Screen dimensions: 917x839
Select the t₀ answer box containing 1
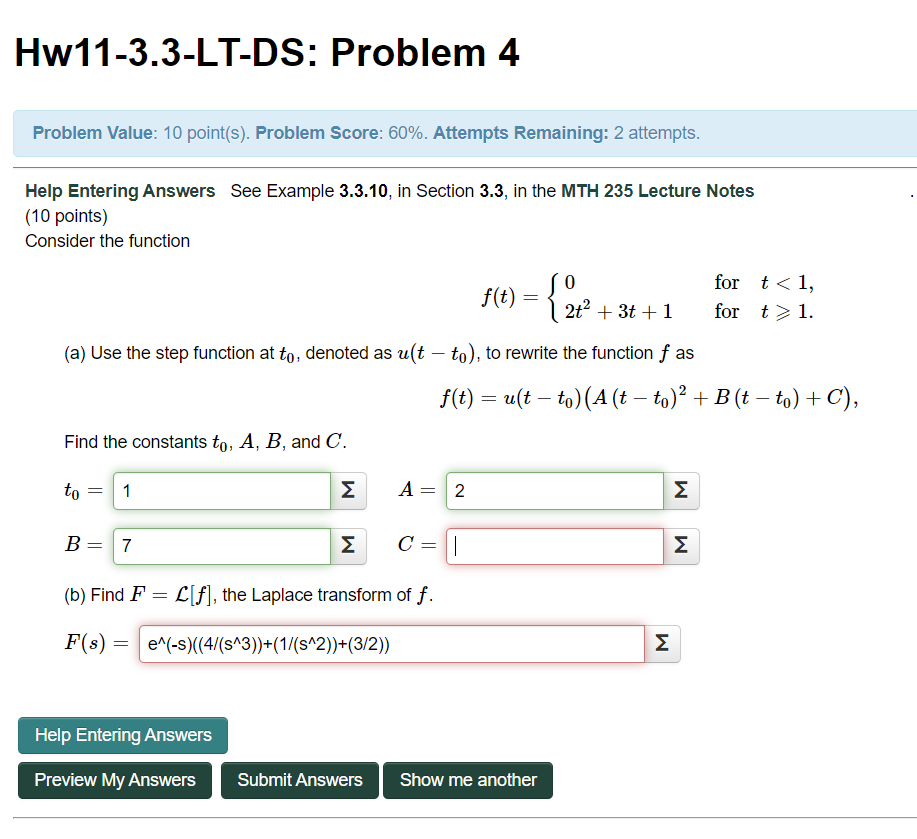220,490
